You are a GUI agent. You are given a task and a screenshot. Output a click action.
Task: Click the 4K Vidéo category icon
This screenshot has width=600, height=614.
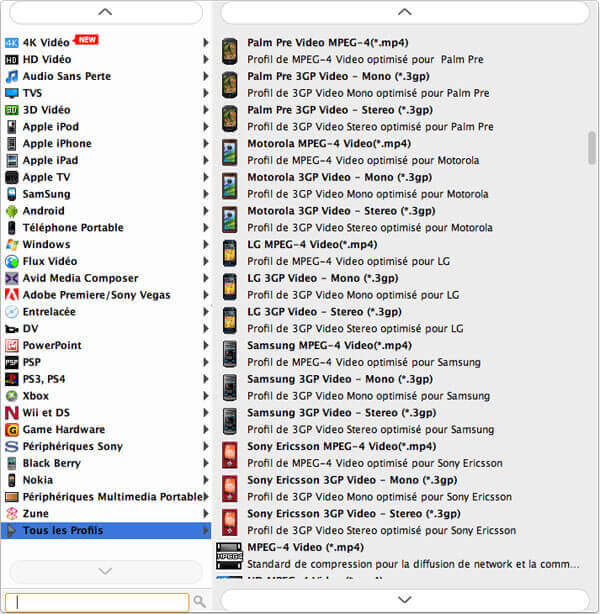tap(11, 43)
